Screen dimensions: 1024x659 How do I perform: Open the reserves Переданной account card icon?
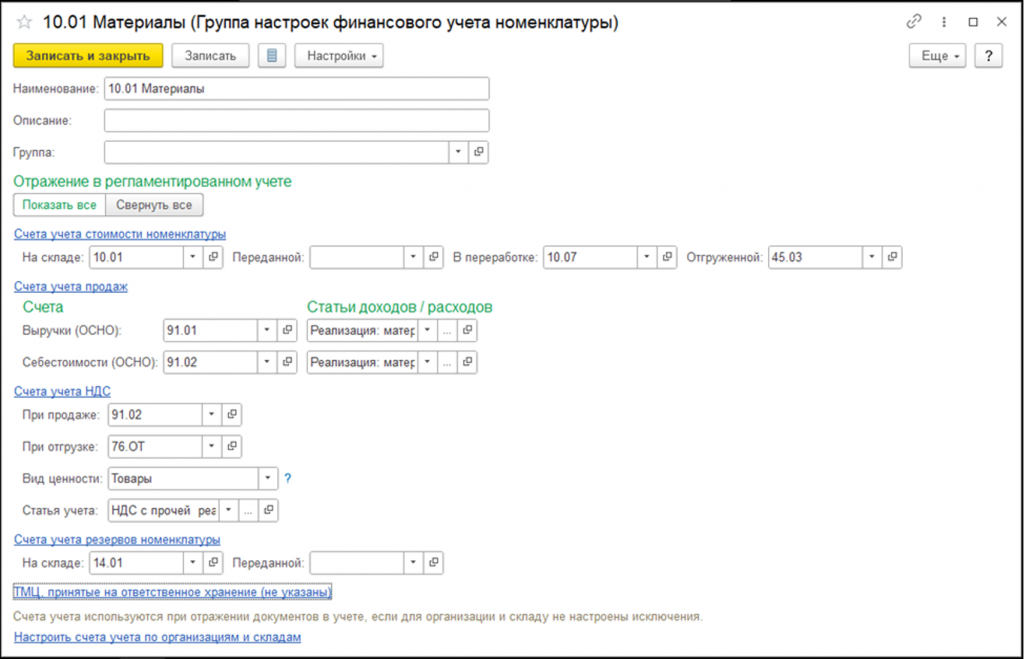tap(434, 562)
